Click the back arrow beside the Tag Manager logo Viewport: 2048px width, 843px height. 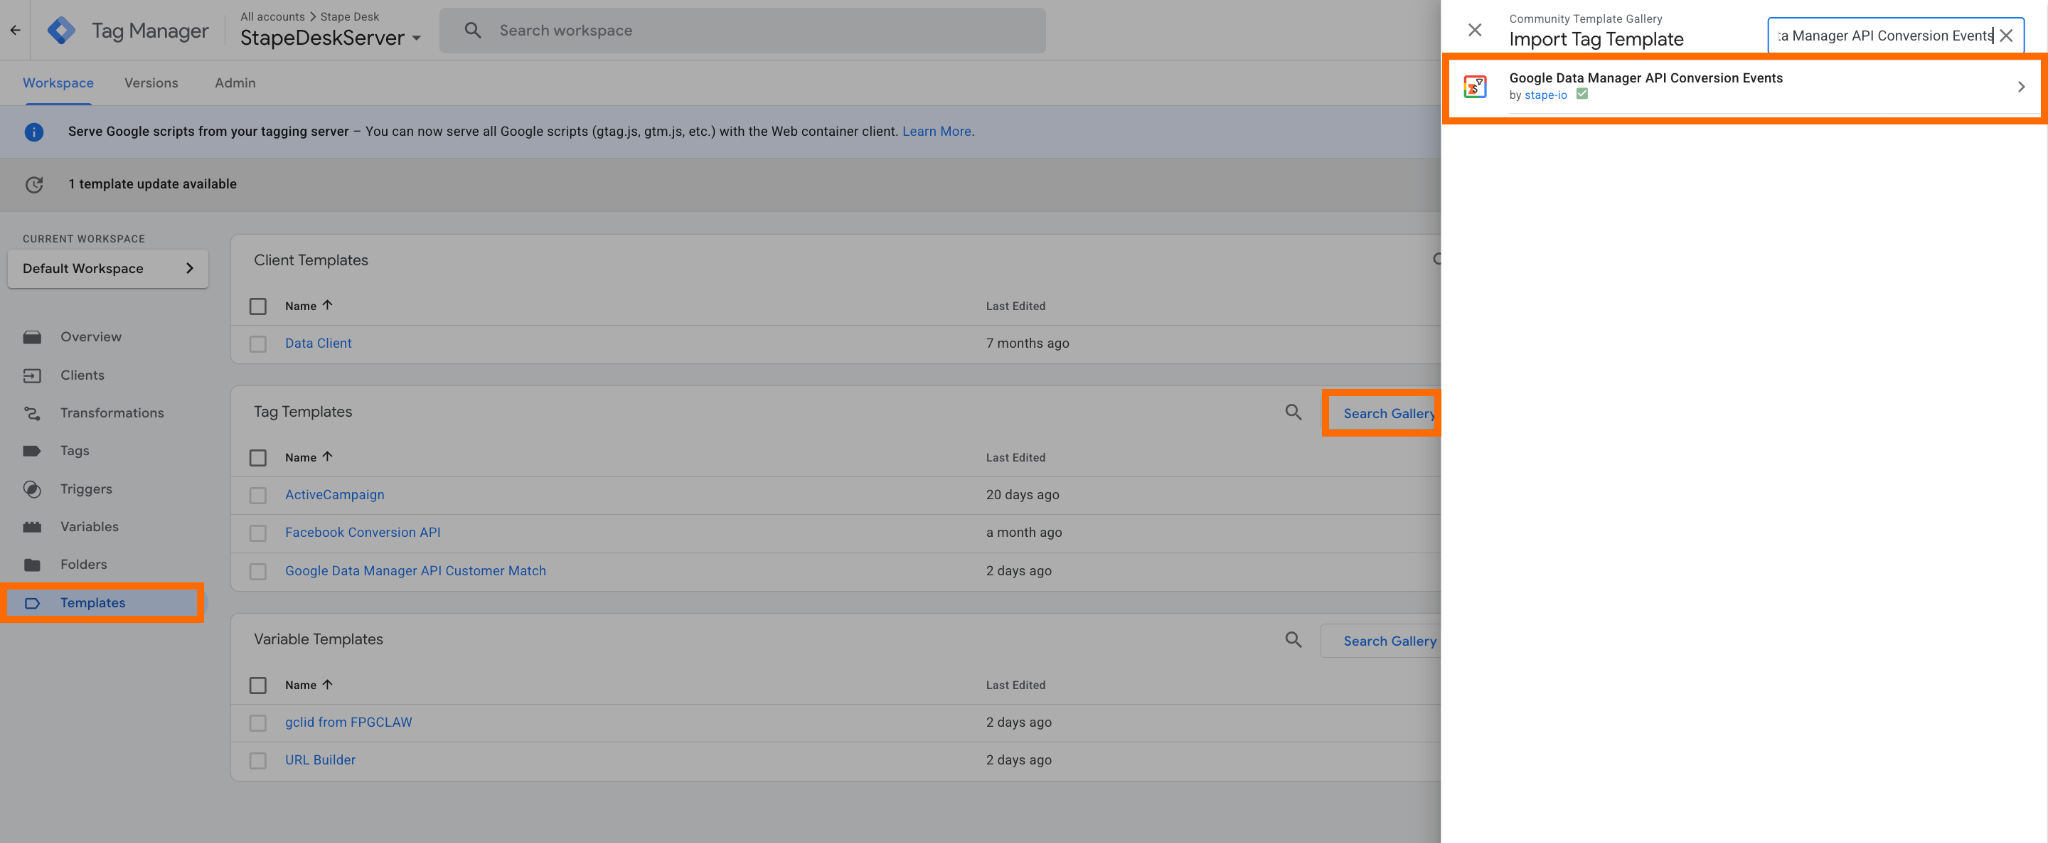15,30
